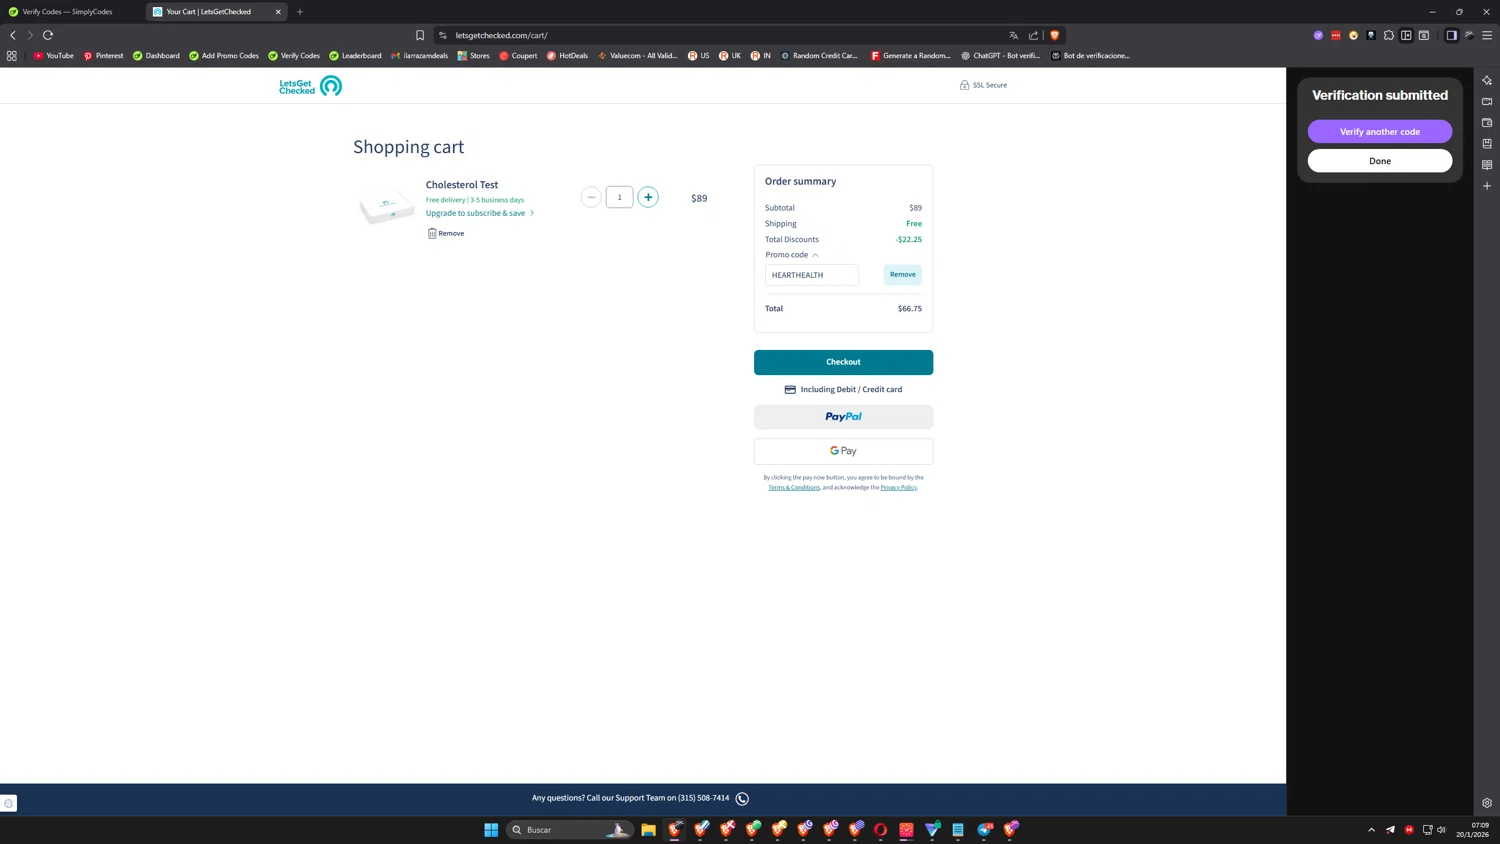
Task: Click the teal Checkout button
Action: tap(843, 362)
